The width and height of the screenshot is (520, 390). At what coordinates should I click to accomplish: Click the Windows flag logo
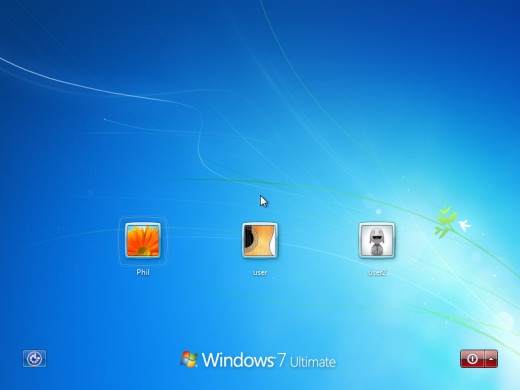point(189,359)
